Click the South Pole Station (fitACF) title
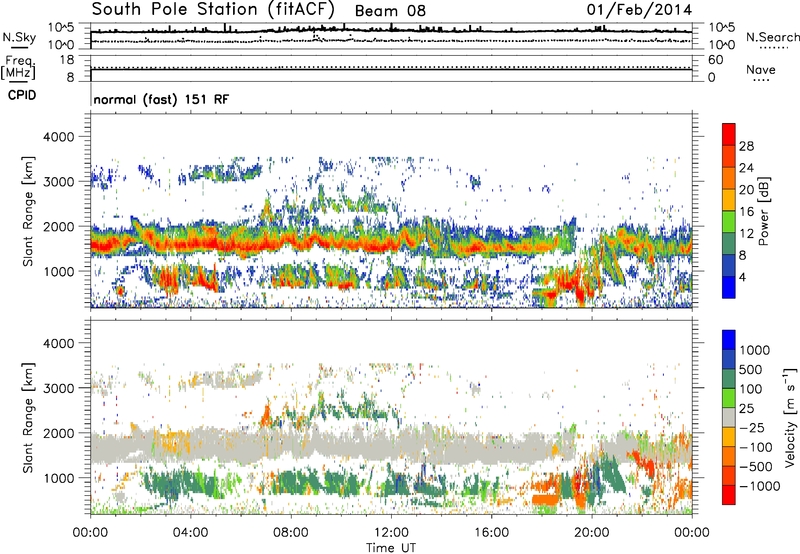Viewport: 800px width, 554px height. [x=213, y=9]
